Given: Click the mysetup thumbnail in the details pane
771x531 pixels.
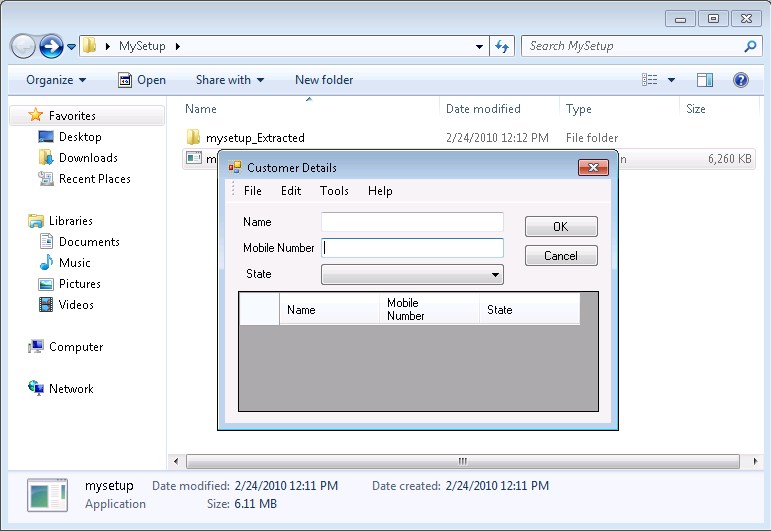Looking at the screenshot, I should pos(47,495).
